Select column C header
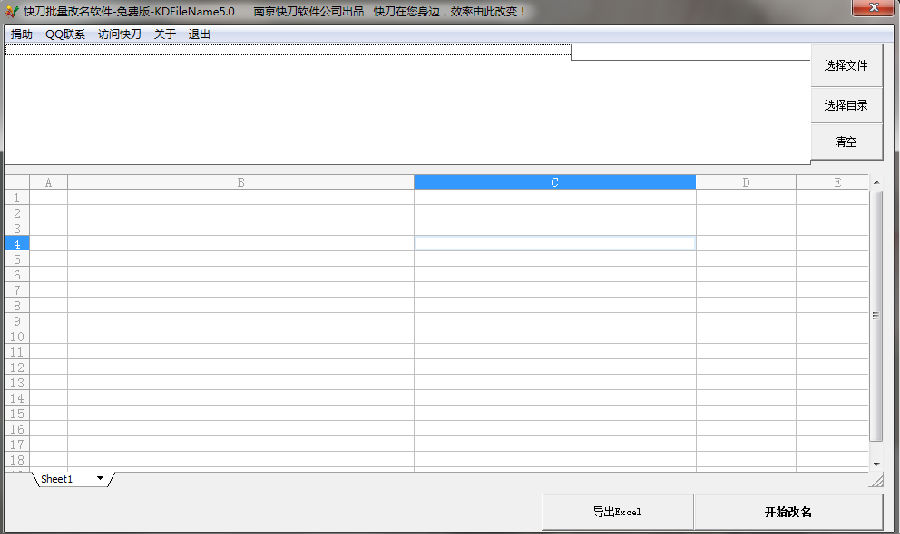 [555, 183]
